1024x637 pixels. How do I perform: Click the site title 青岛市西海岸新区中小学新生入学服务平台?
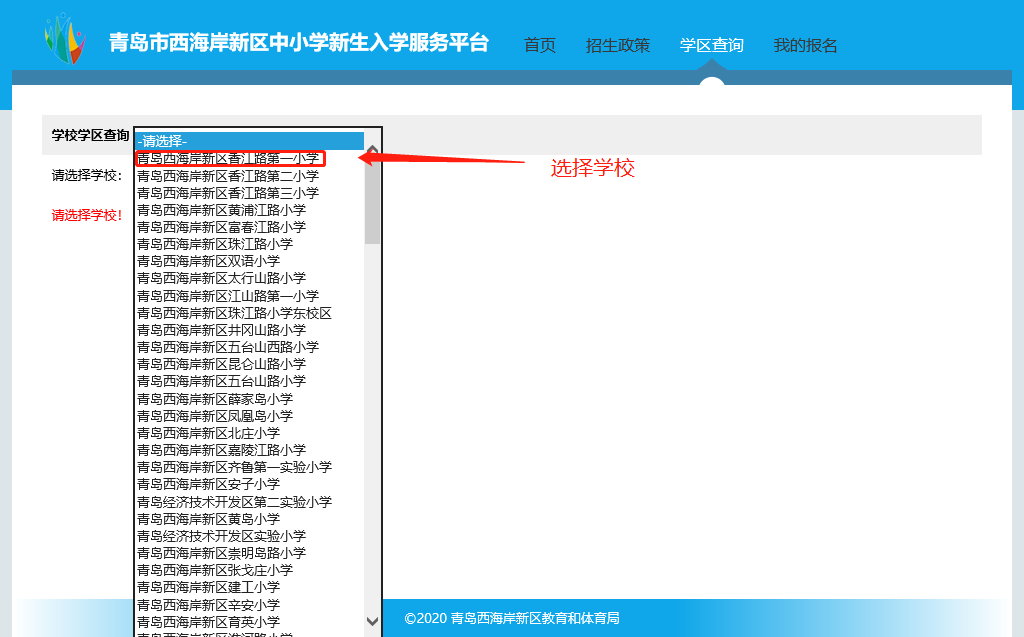299,42
